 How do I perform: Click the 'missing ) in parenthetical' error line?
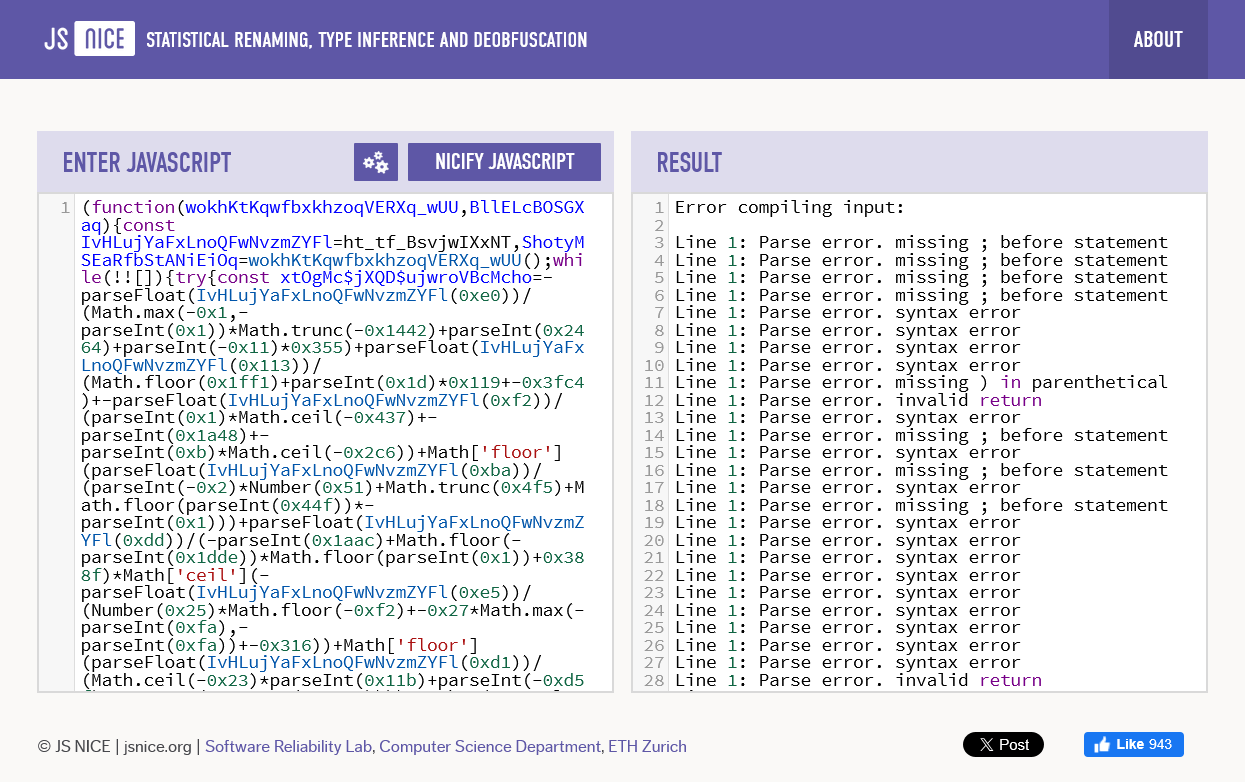(920, 383)
